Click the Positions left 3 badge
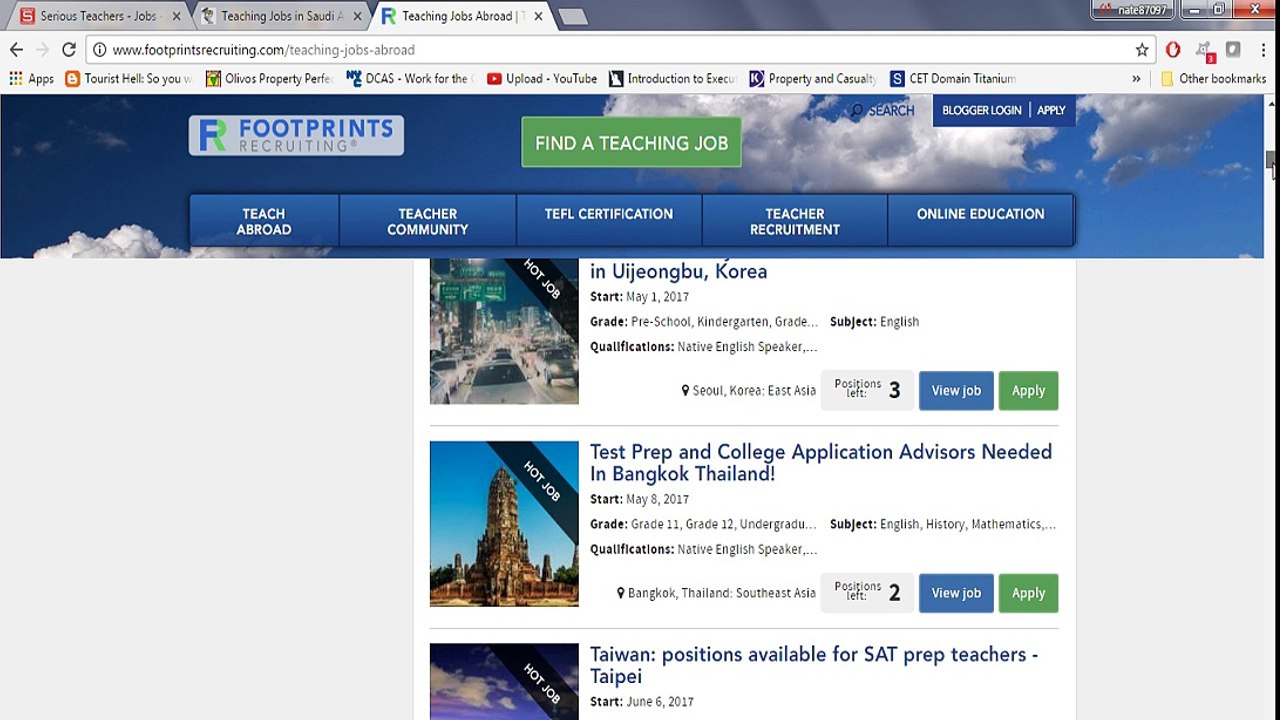The width and height of the screenshot is (1280, 720). pyautogui.click(x=867, y=391)
